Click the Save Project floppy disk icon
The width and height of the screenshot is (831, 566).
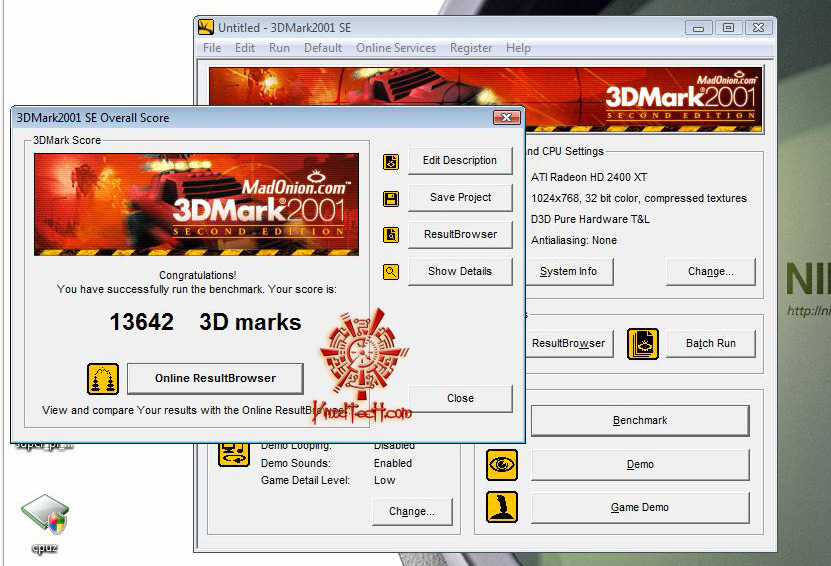(391, 199)
